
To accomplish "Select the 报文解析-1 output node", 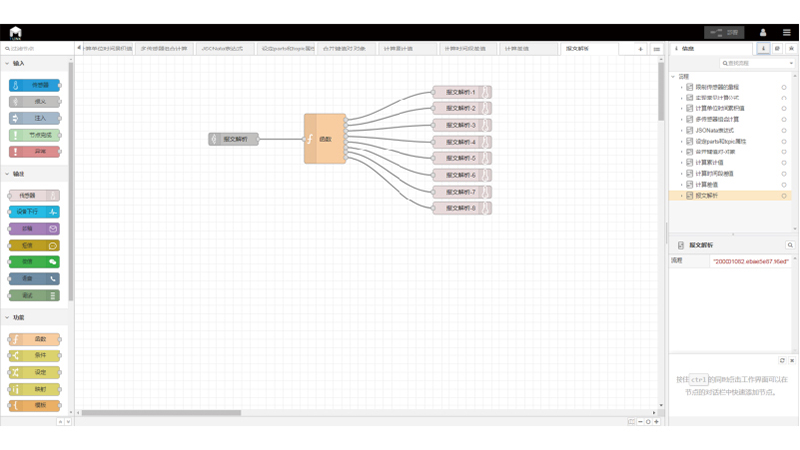I will [461, 92].
